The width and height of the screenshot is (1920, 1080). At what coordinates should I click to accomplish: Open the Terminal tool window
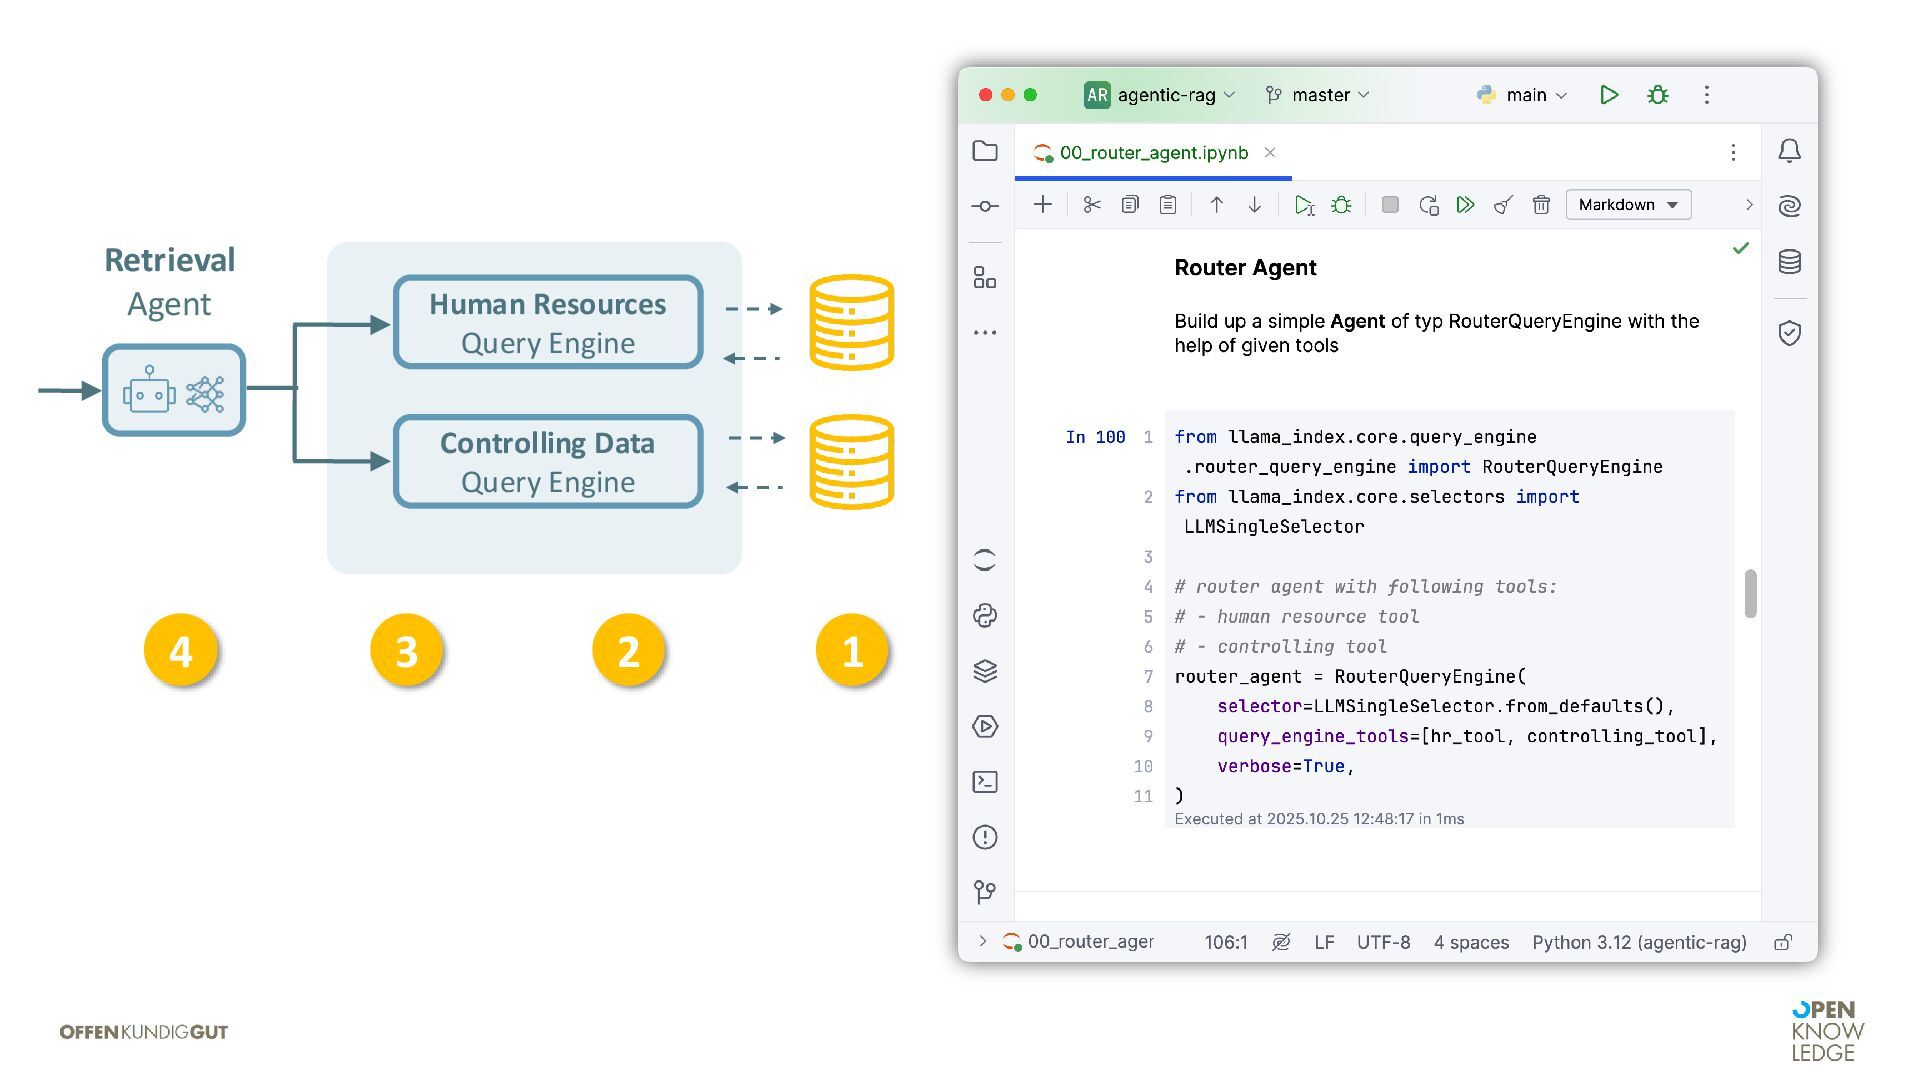[x=985, y=782]
